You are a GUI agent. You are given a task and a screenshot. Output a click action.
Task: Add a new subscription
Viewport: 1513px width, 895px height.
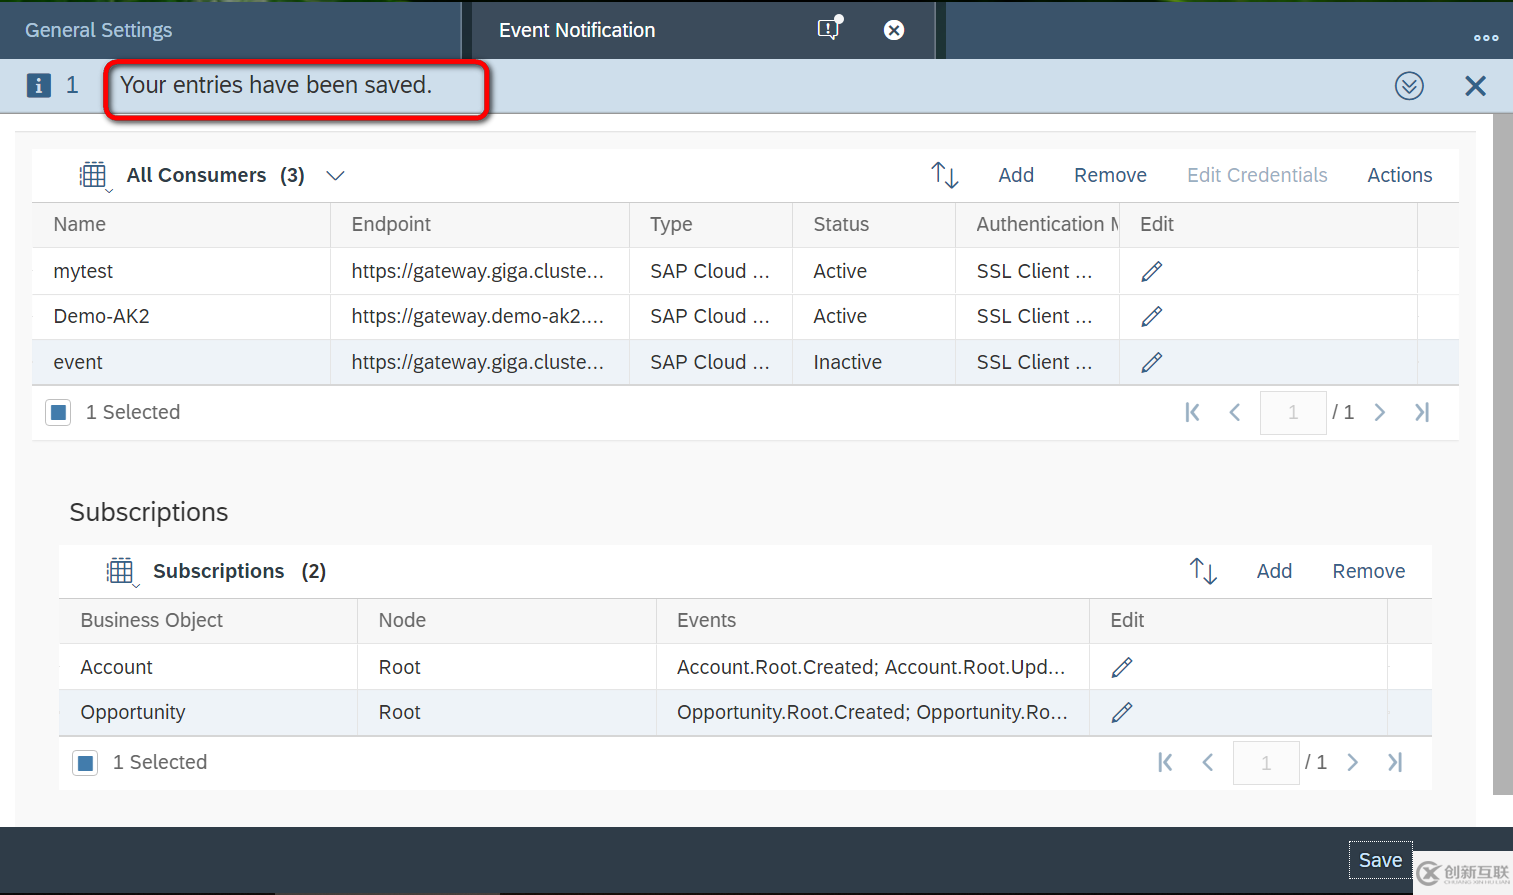click(1274, 571)
